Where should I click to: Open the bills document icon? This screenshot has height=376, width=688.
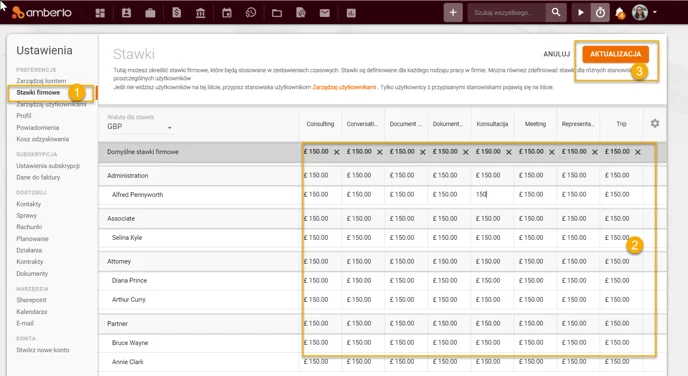(x=176, y=13)
